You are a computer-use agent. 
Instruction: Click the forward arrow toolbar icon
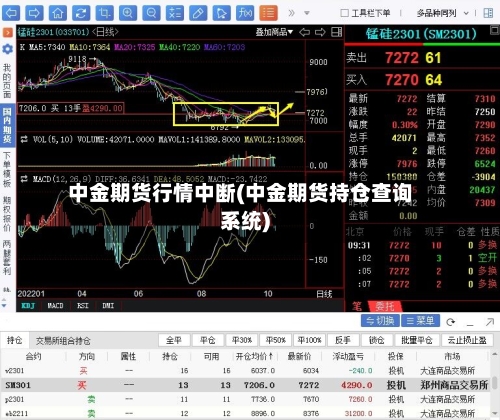34,13
